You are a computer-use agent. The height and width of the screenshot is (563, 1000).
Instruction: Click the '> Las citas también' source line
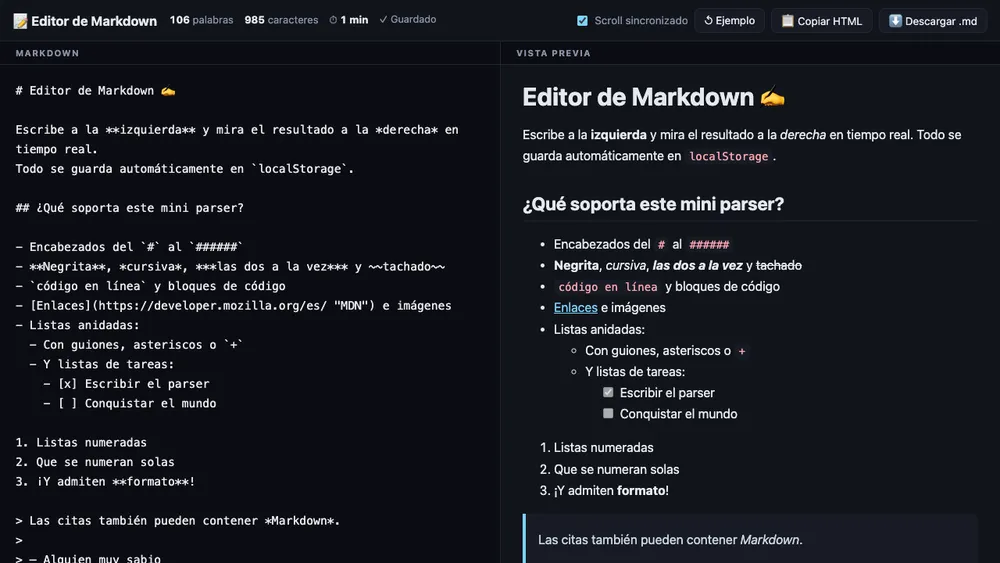coord(178,520)
